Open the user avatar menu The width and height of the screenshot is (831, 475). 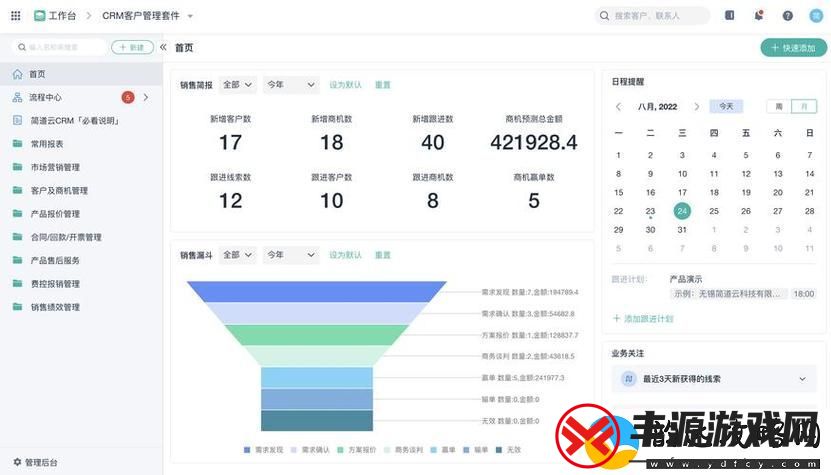tap(816, 16)
